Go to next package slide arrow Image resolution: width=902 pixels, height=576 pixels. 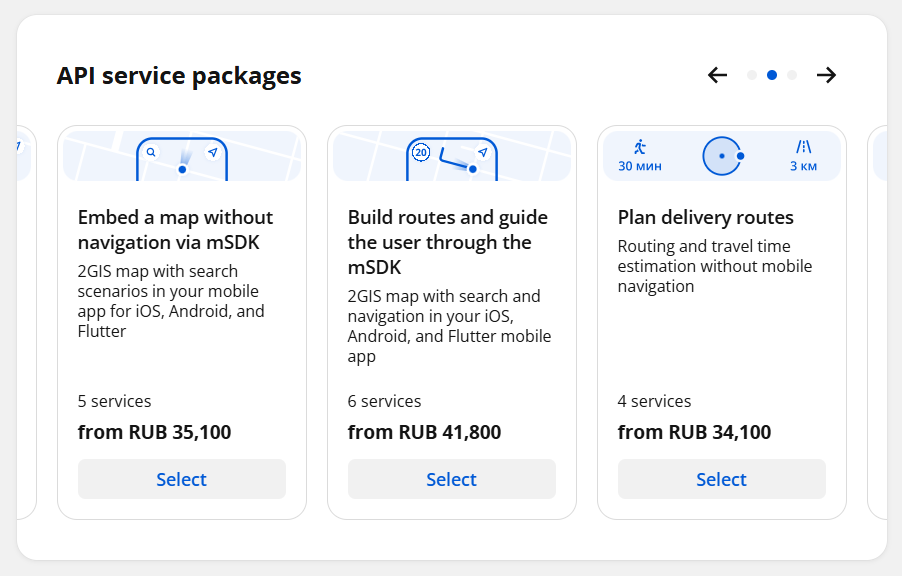coord(827,75)
